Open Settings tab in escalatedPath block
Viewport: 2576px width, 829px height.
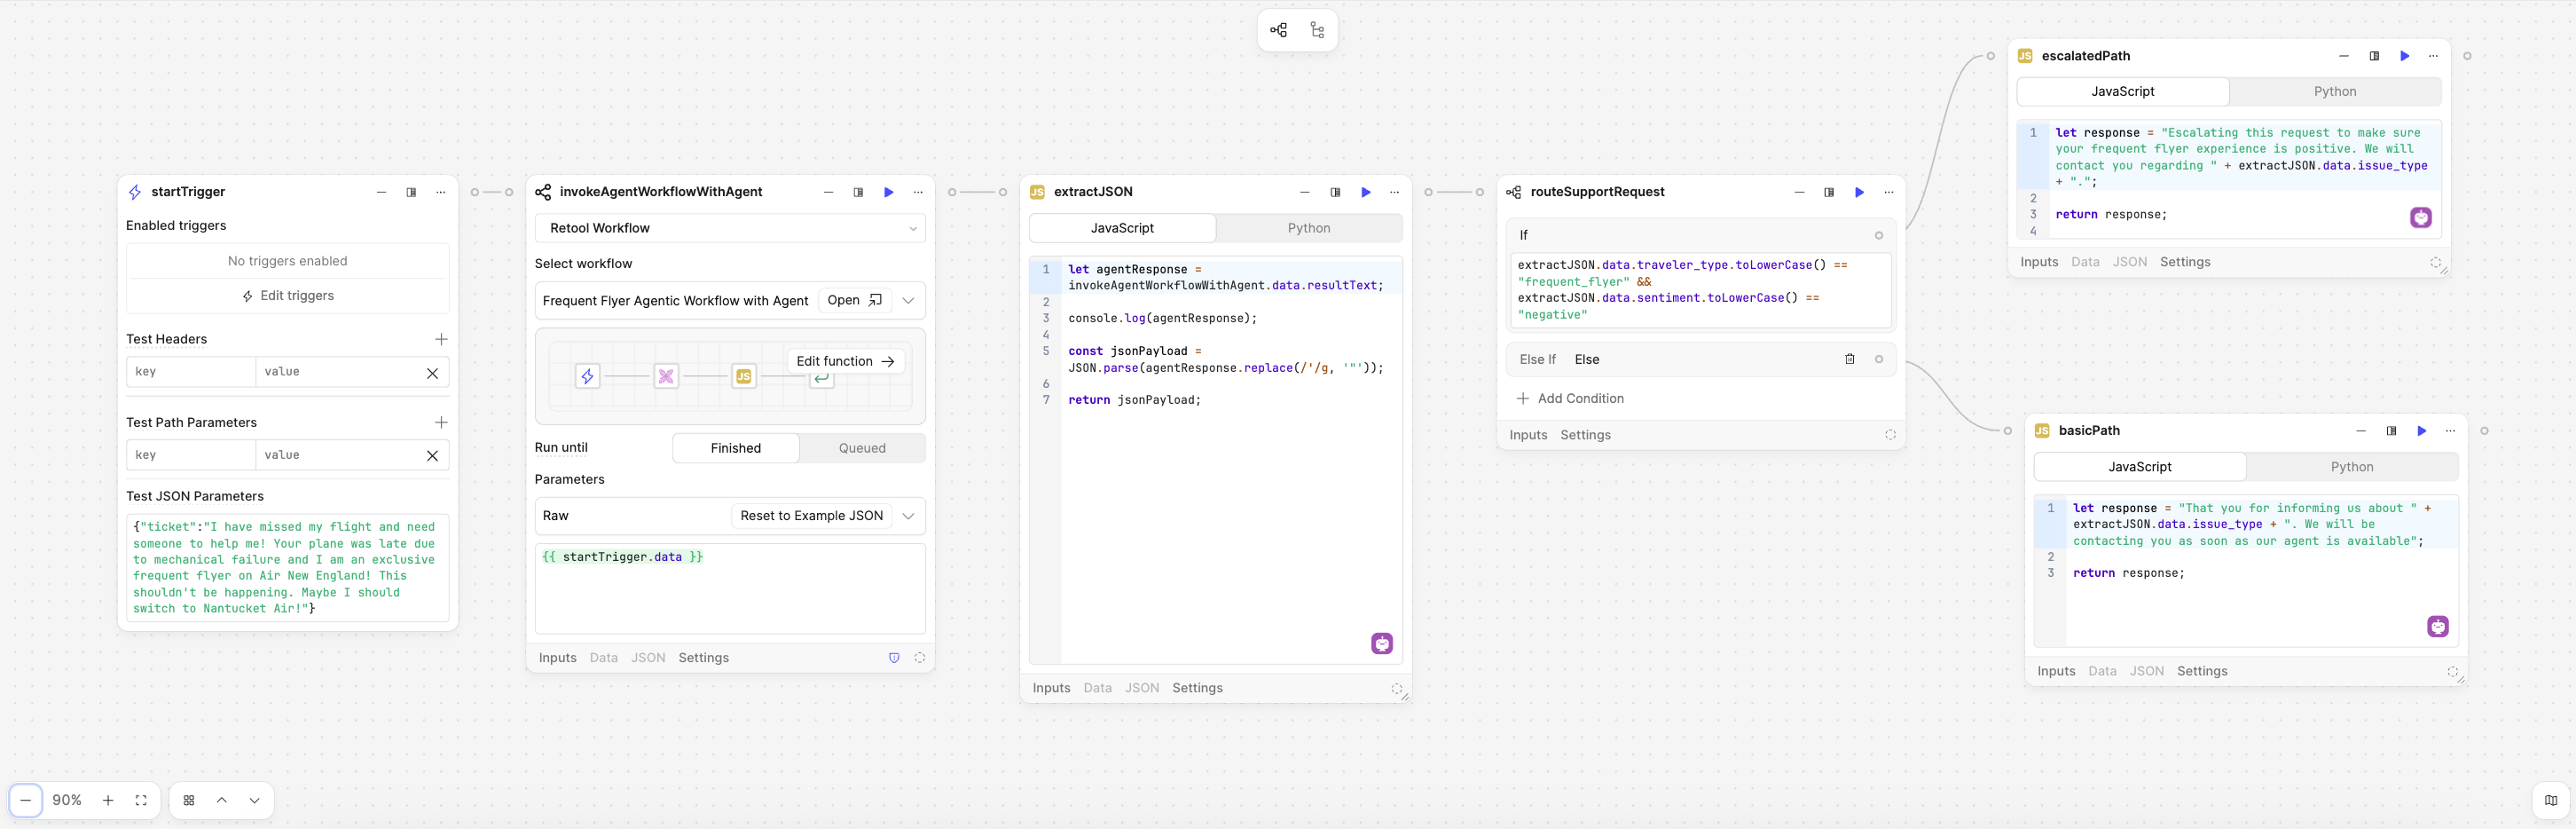(x=2184, y=262)
